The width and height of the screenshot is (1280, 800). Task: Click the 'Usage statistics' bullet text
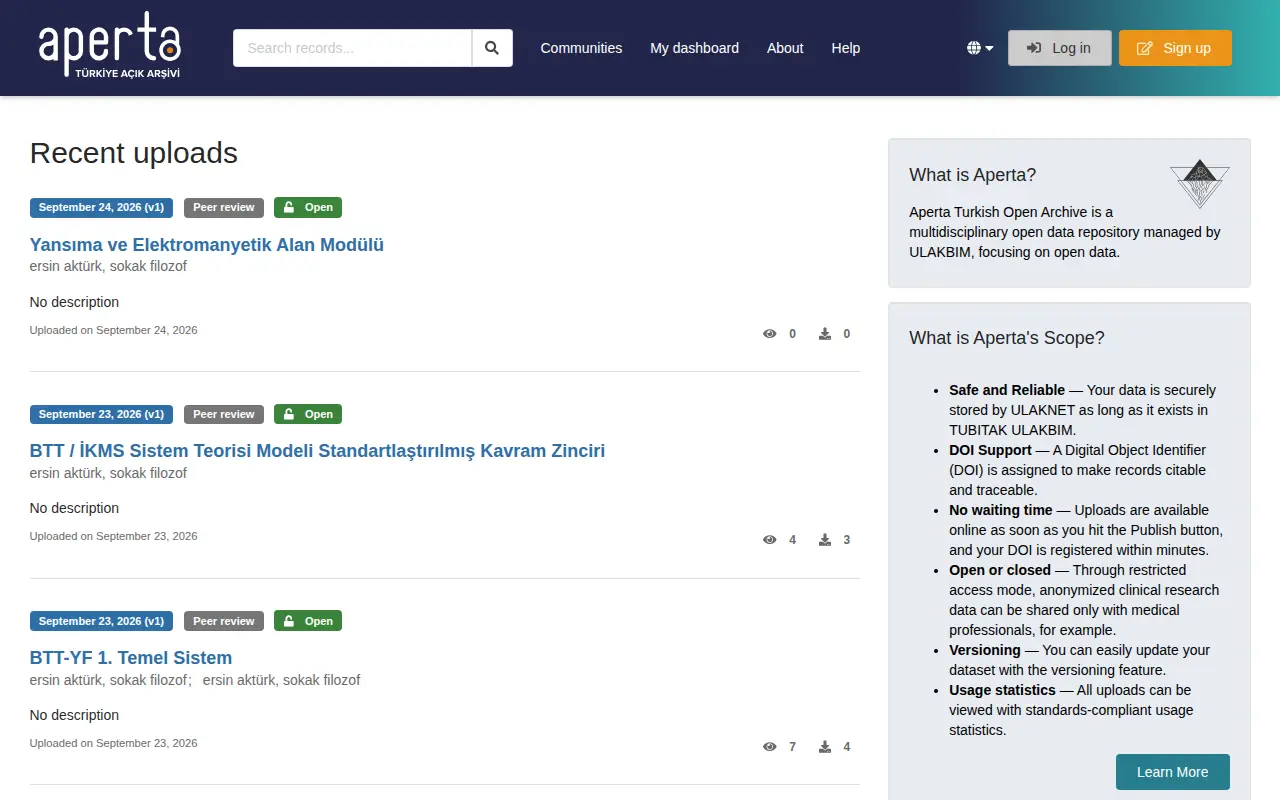pos(1002,690)
